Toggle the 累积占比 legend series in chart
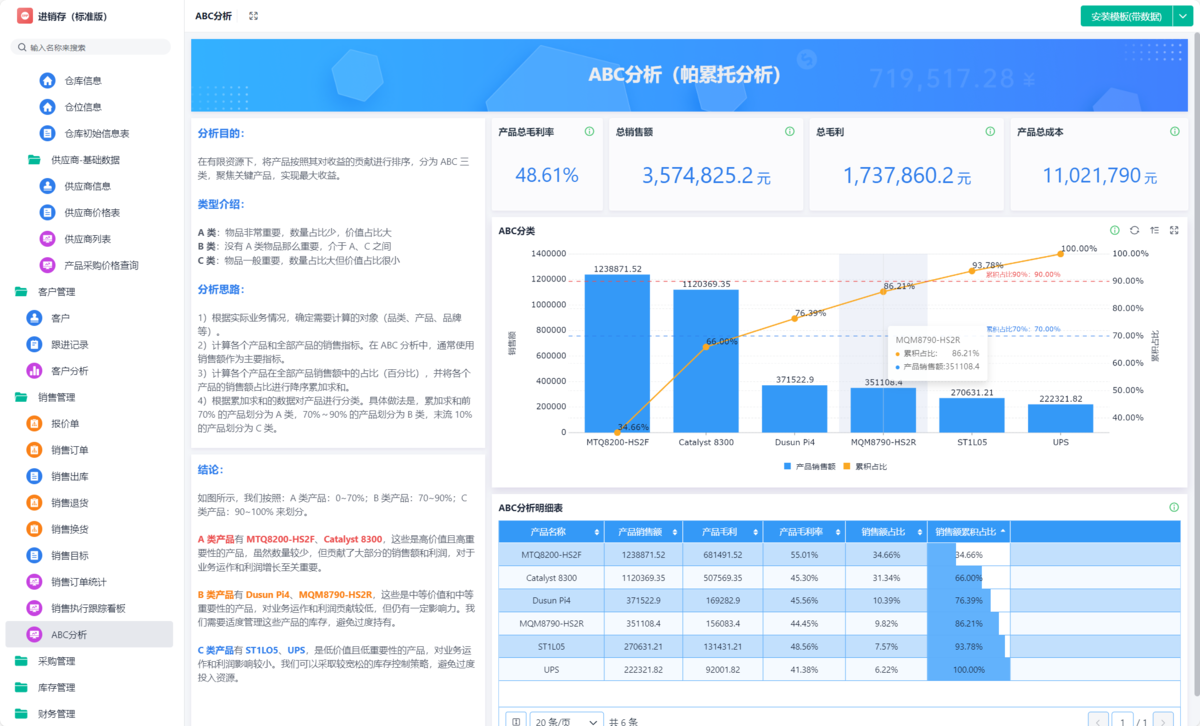The height and width of the screenshot is (726, 1200). [865, 466]
